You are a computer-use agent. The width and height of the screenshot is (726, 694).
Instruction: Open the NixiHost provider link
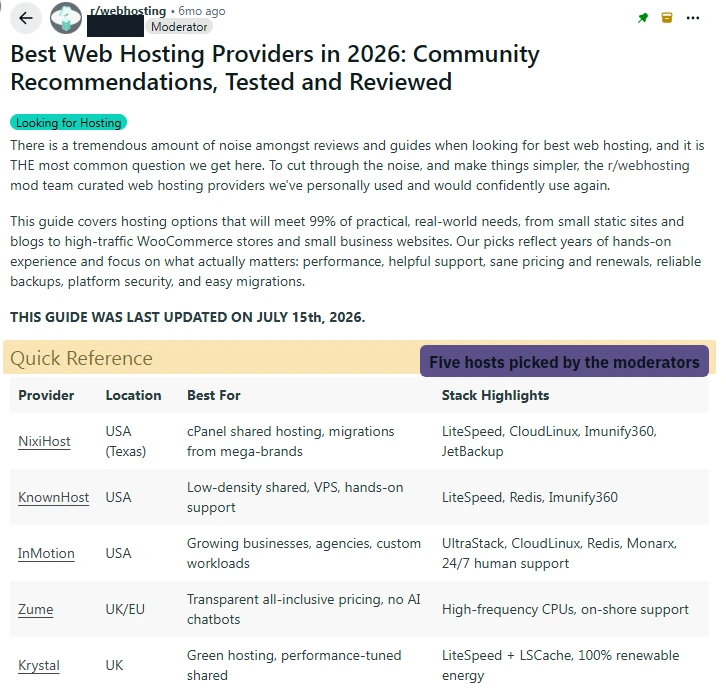click(x=44, y=441)
